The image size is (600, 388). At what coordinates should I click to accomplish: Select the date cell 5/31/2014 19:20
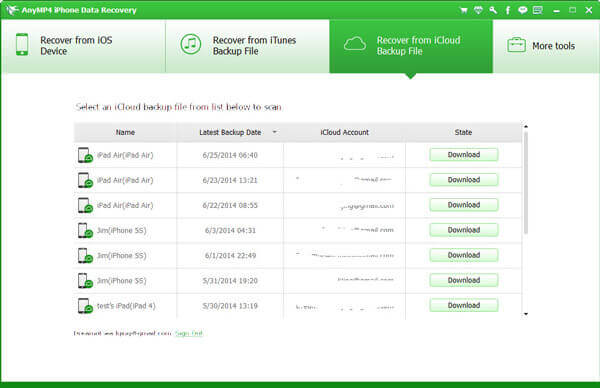point(230,281)
